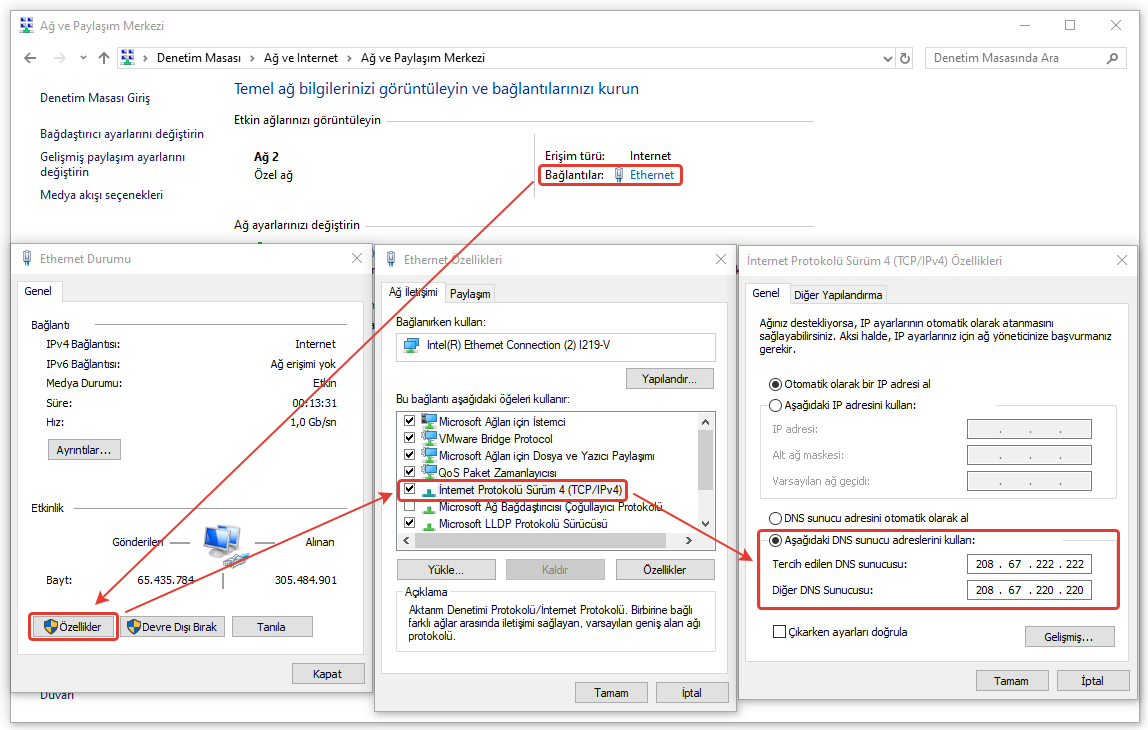Select Aşağıdaki IP adresini kullan option
Viewport: 1148px width, 730px height.
point(775,405)
